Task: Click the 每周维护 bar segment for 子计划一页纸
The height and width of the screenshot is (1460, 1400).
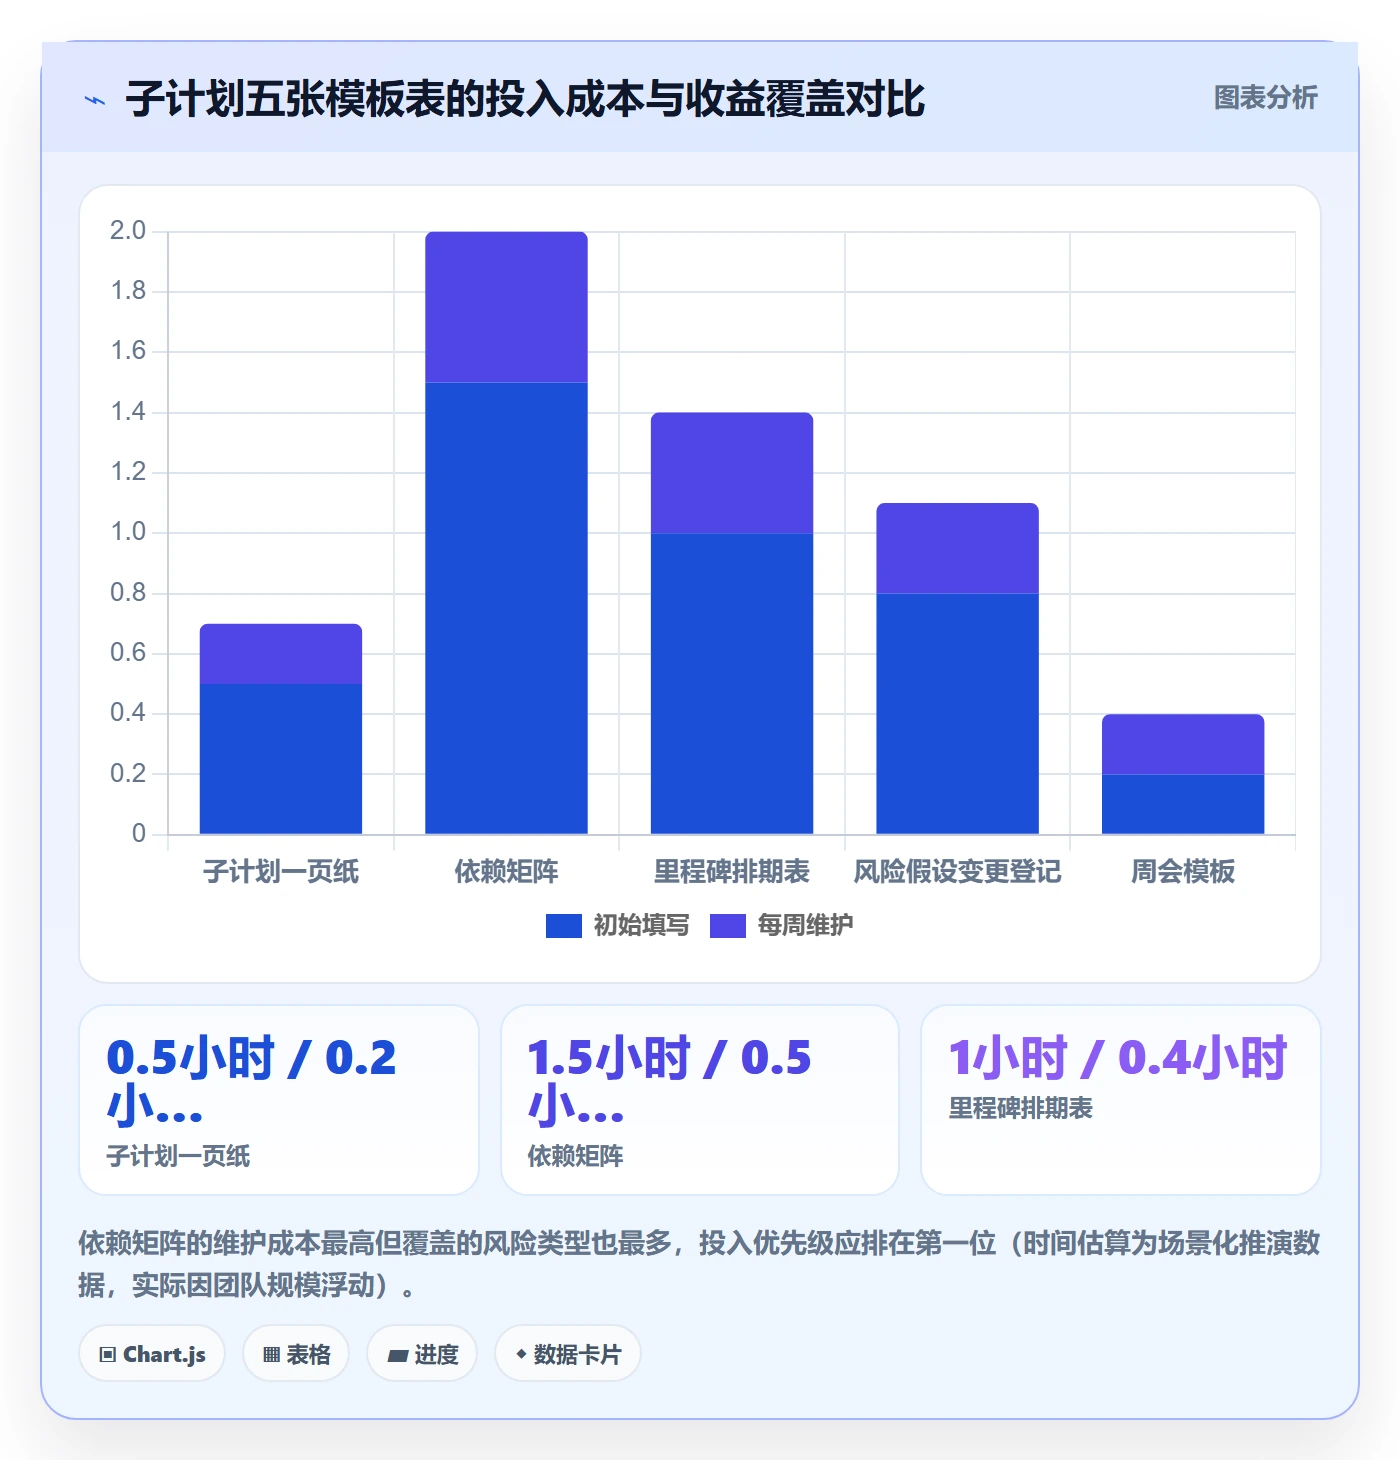Action: [281, 654]
